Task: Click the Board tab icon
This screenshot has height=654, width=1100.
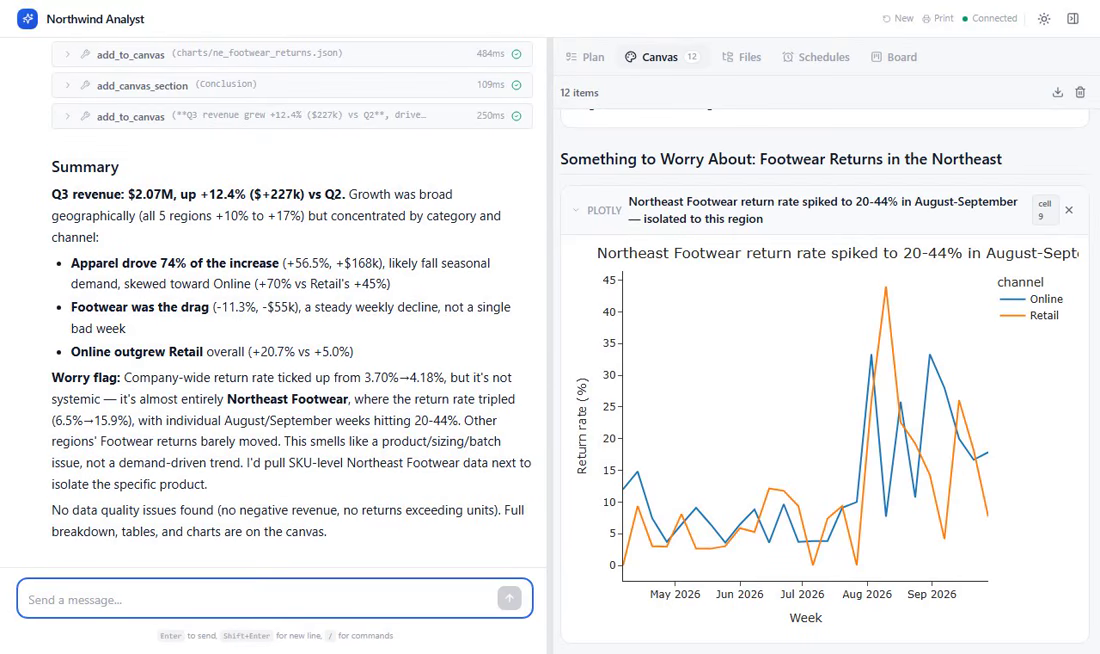Action: (876, 57)
